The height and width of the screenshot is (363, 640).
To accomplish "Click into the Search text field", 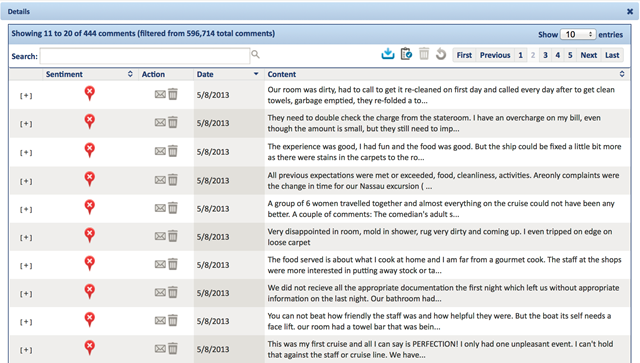I will click(x=145, y=56).
